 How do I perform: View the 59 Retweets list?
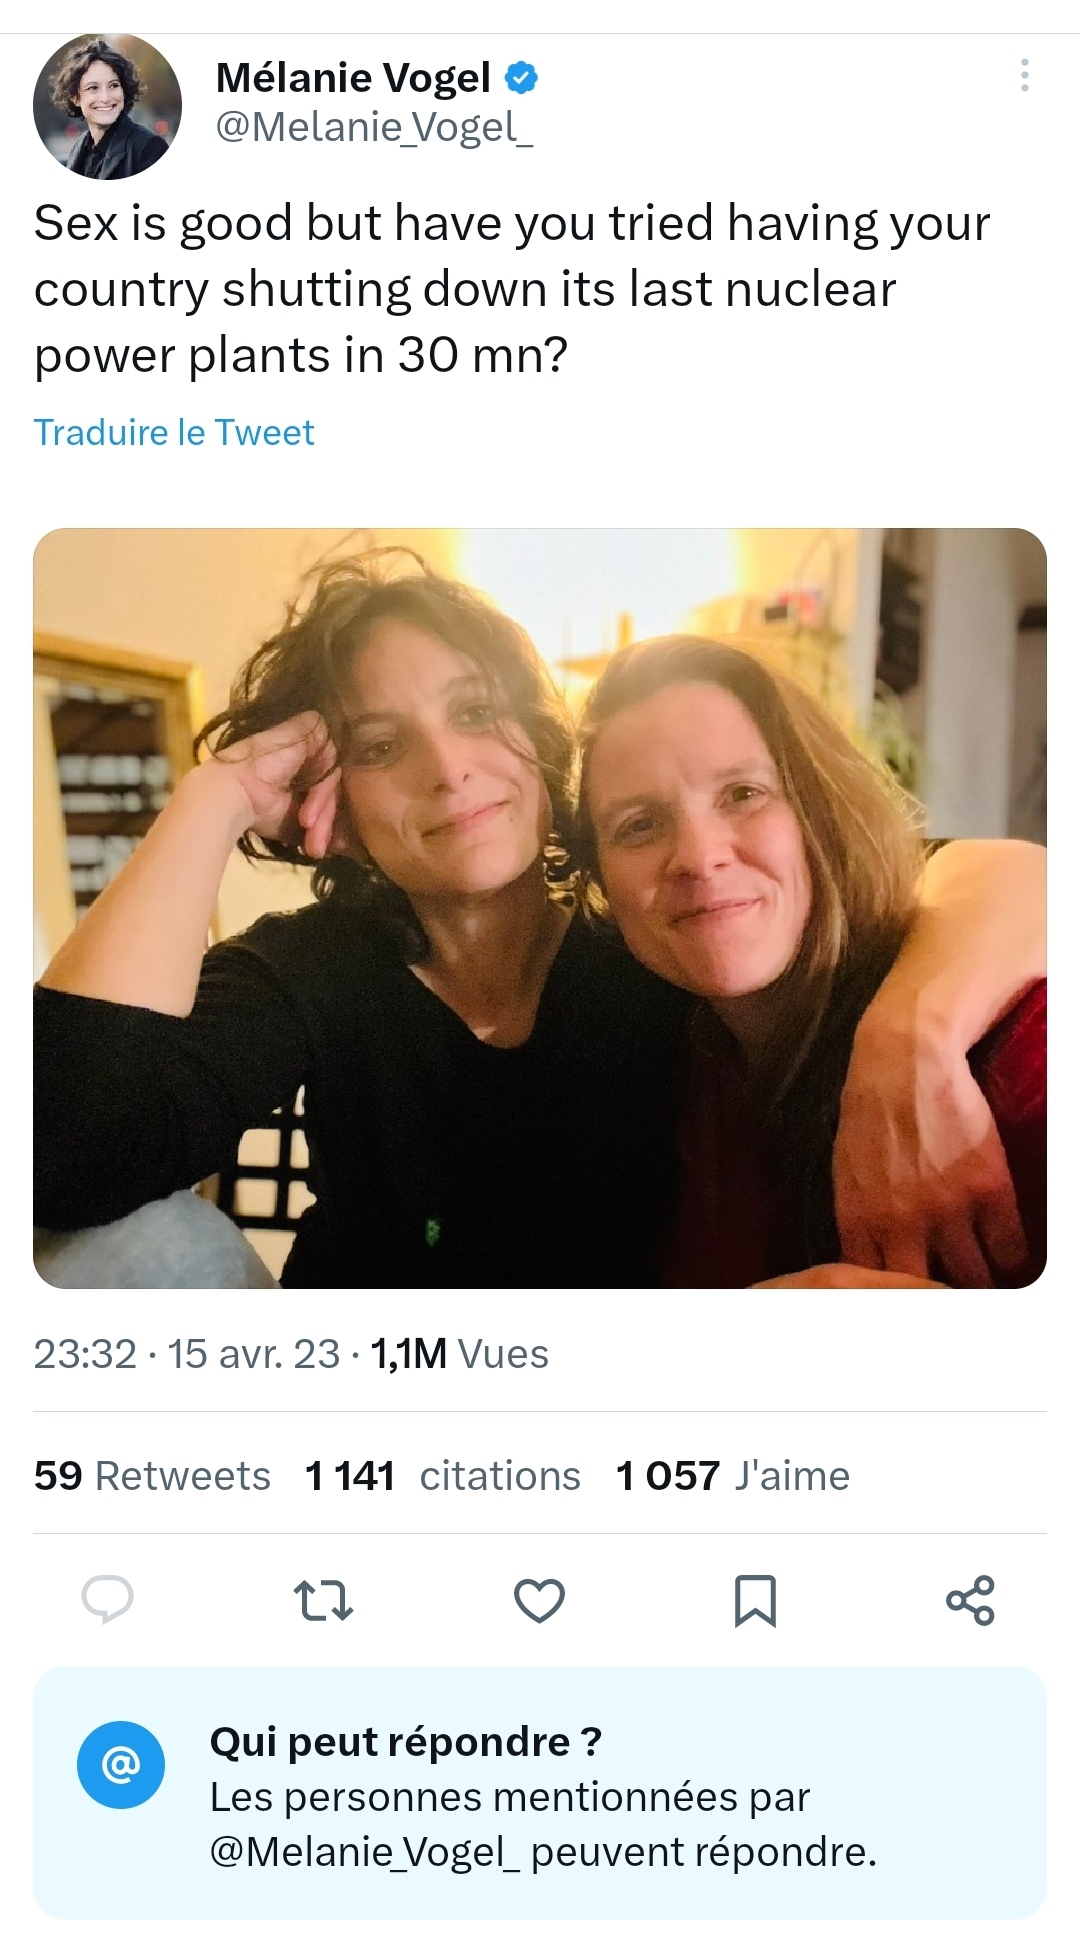tap(152, 1476)
